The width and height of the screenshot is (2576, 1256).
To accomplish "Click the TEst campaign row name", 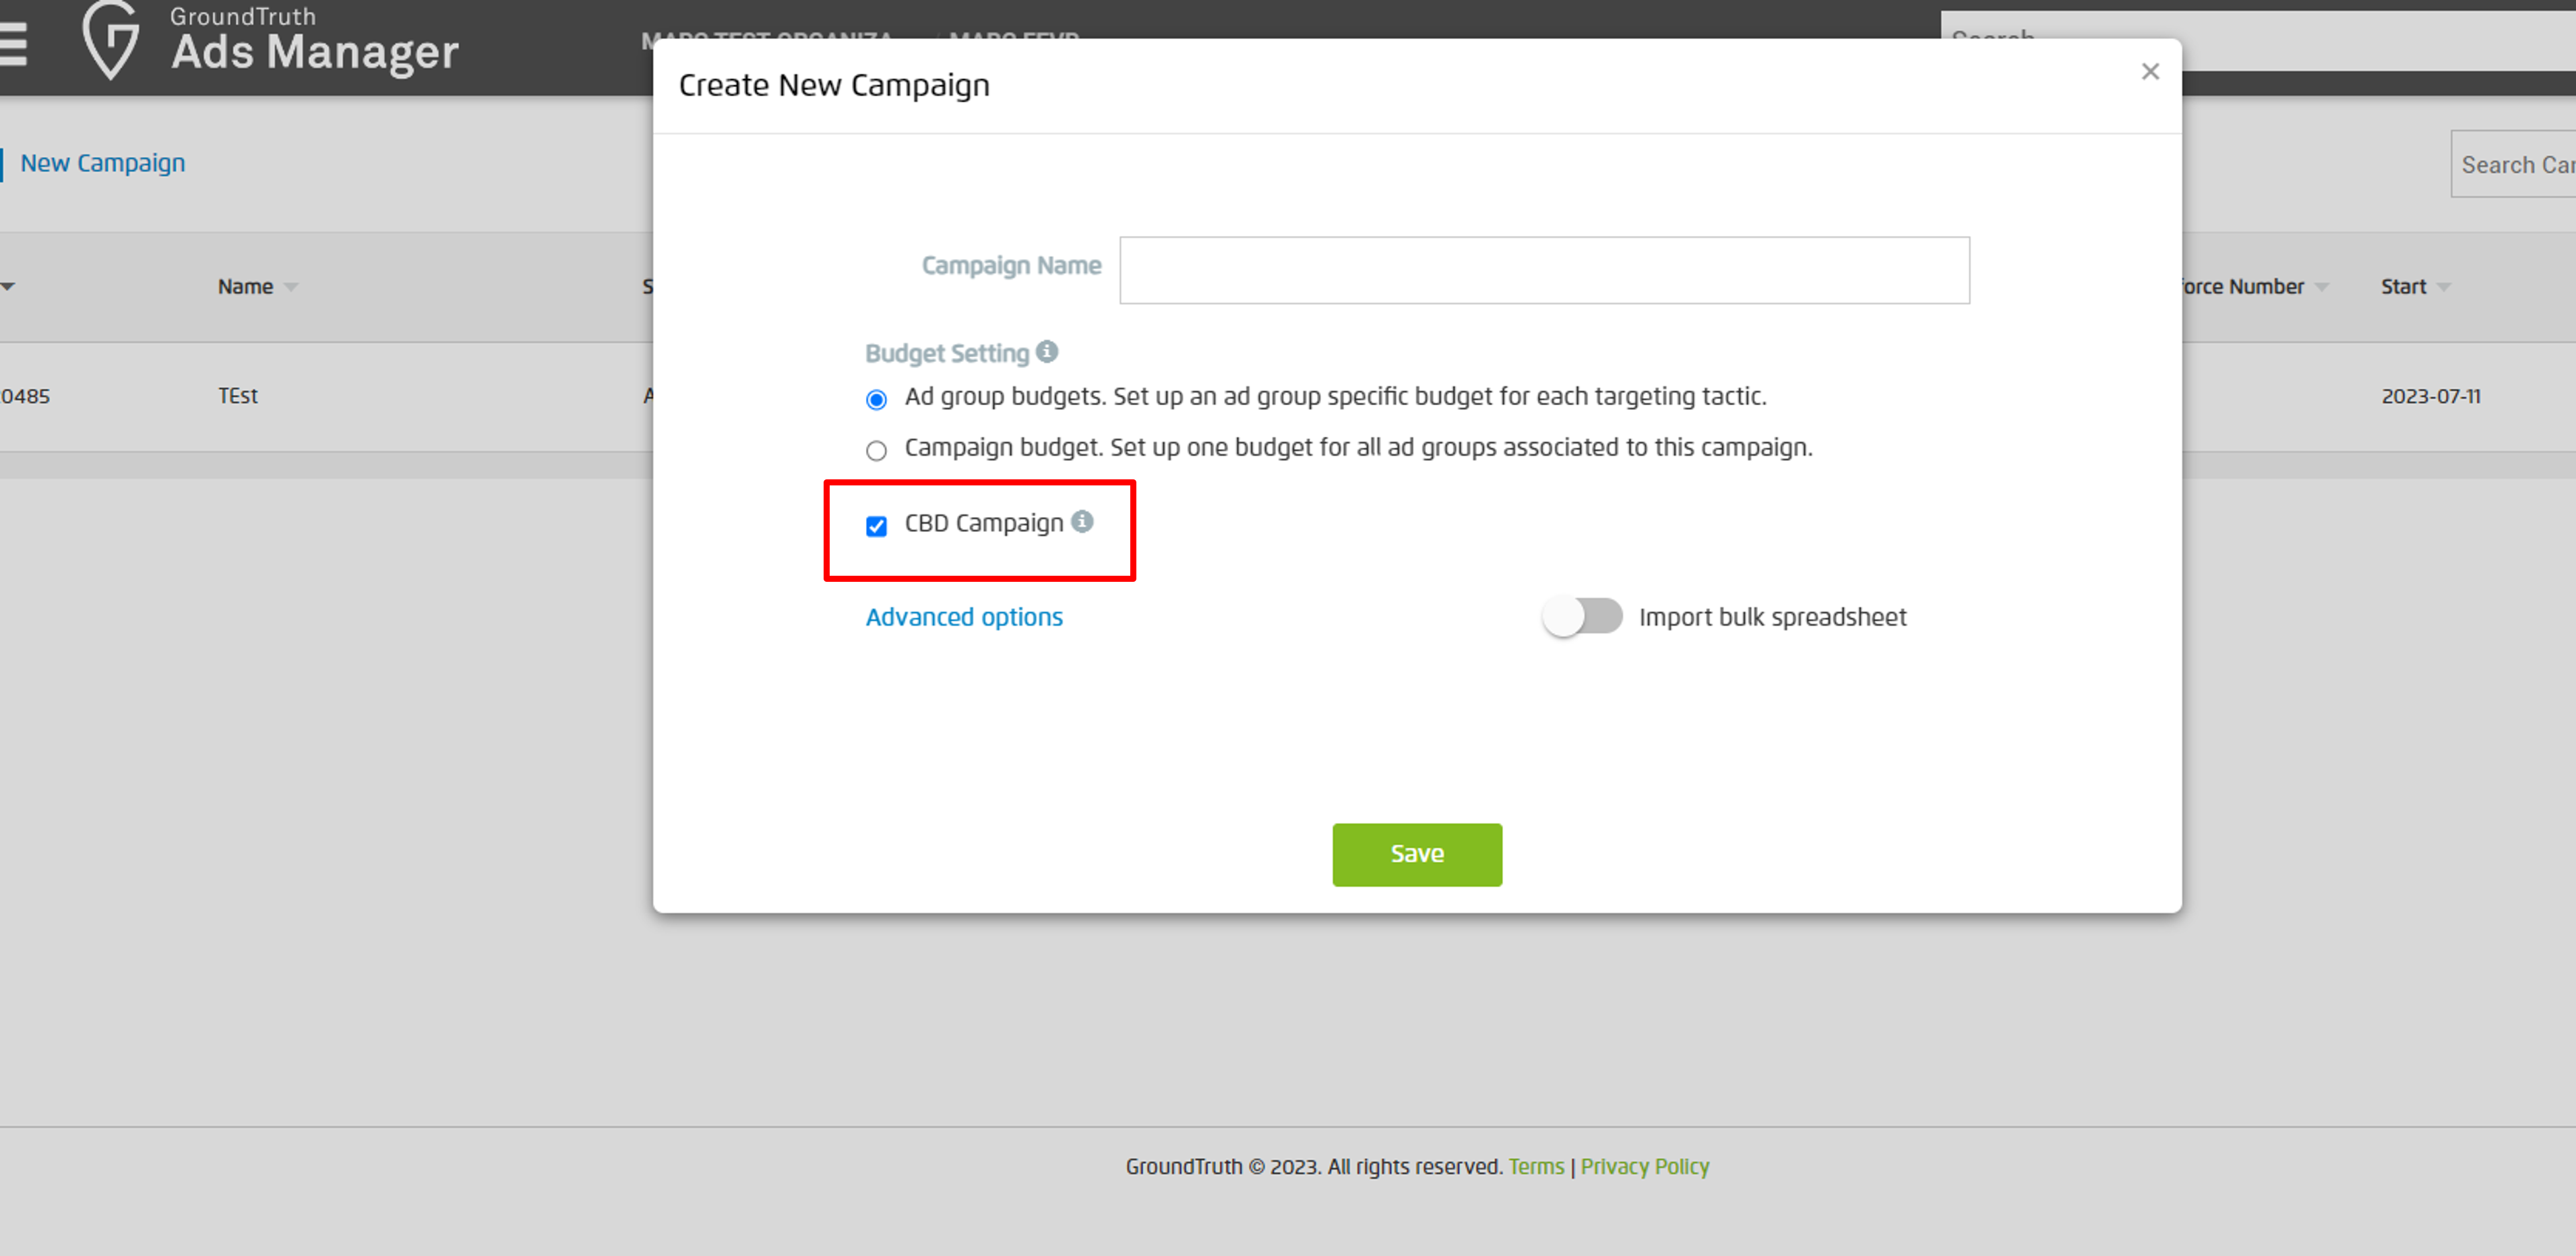I will tap(238, 396).
